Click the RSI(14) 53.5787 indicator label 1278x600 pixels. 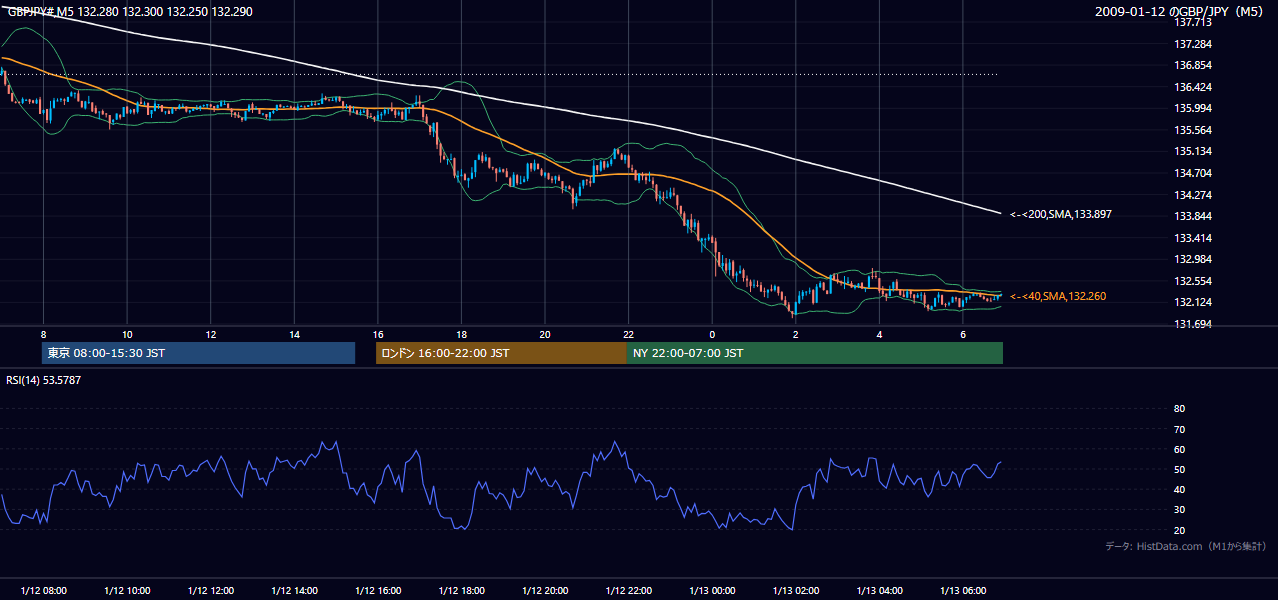tap(44, 380)
